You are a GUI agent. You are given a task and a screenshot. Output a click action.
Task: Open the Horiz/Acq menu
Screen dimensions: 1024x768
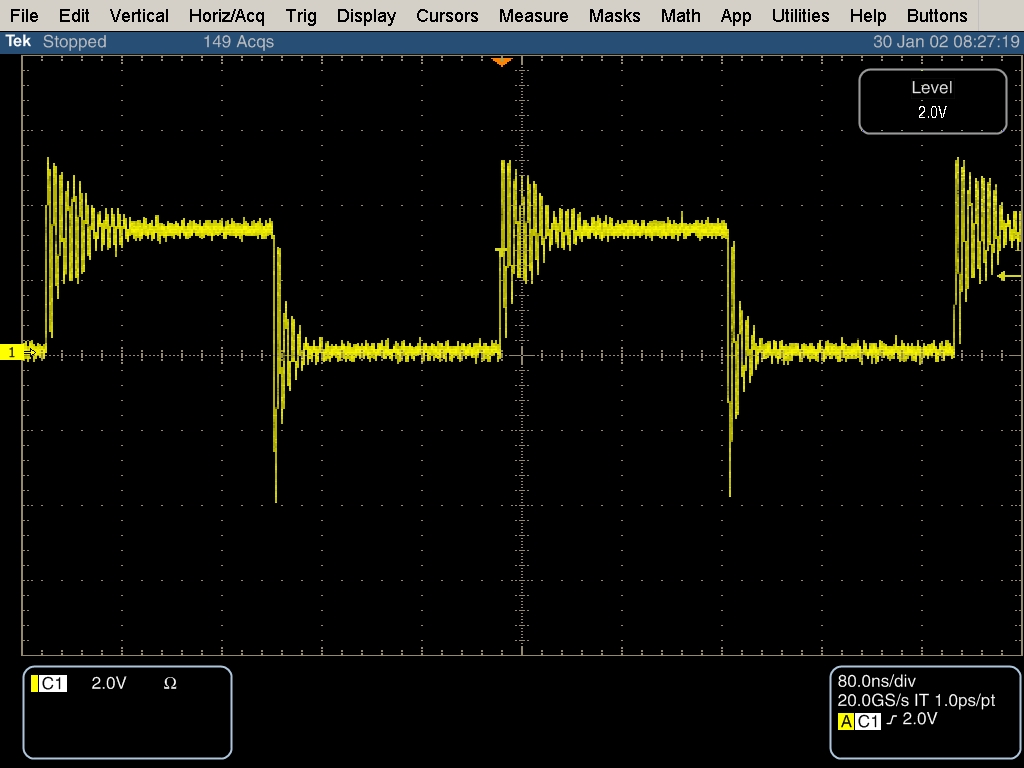coord(227,16)
